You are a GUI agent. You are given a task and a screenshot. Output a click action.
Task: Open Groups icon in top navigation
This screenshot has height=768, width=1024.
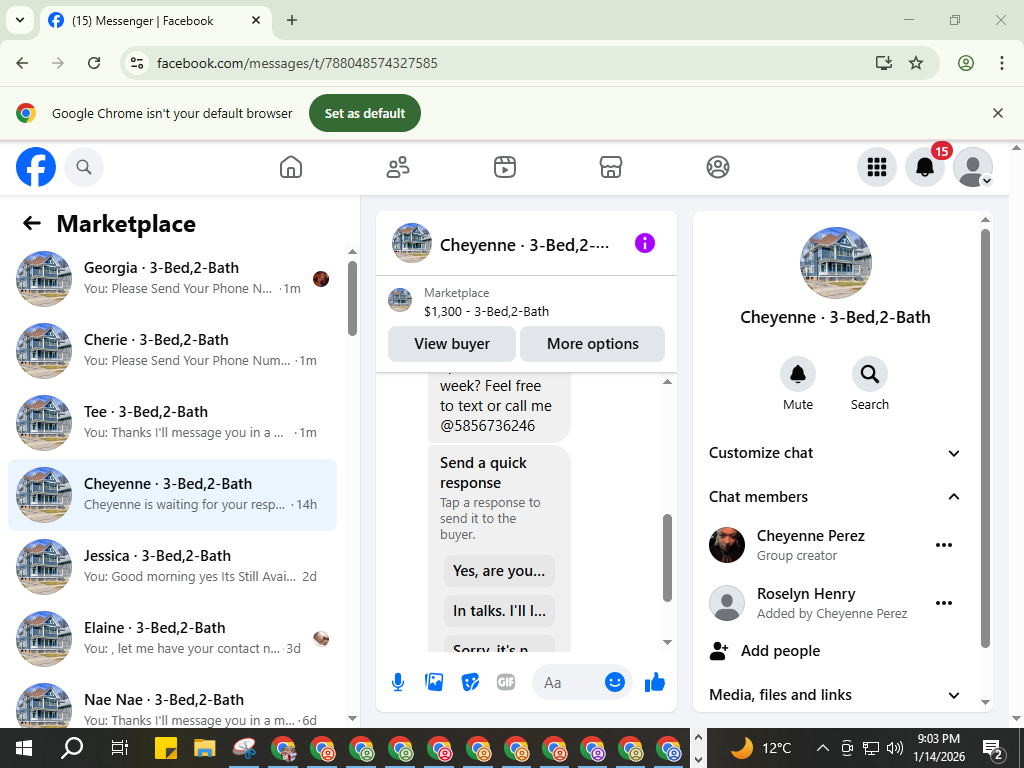(718, 167)
